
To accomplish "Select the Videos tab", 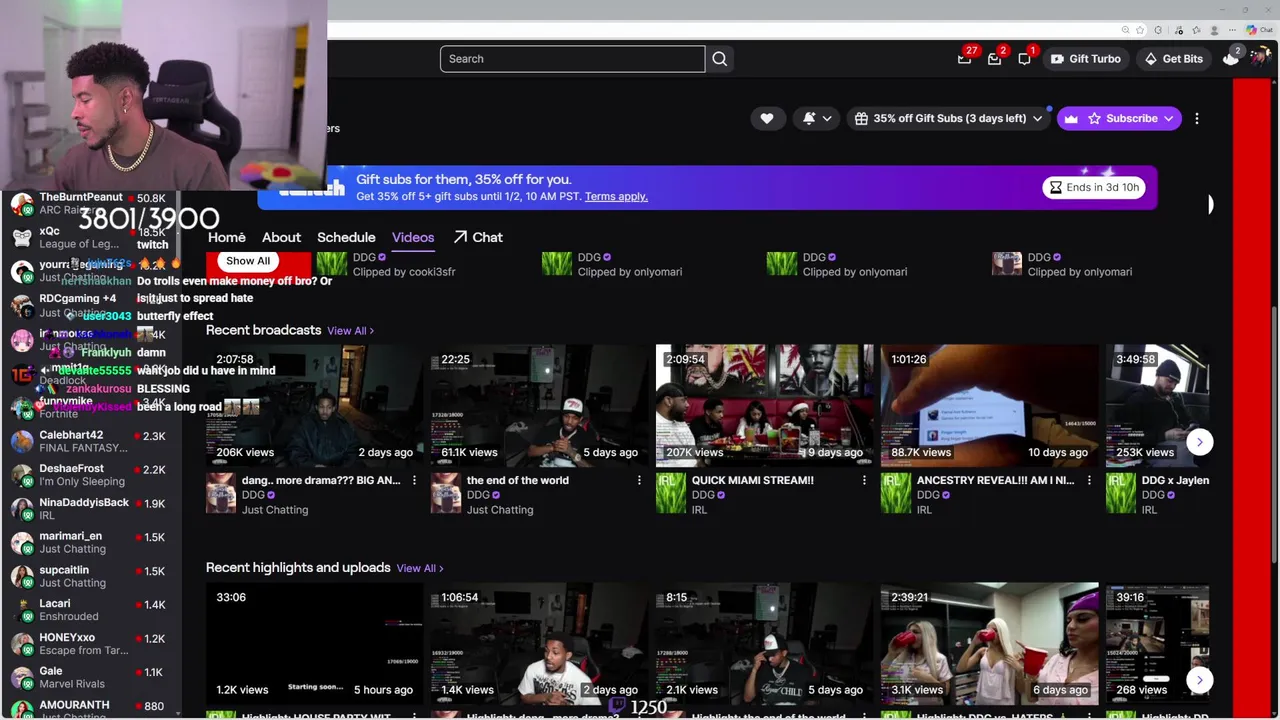I will pyautogui.click(x=413, y=237).
